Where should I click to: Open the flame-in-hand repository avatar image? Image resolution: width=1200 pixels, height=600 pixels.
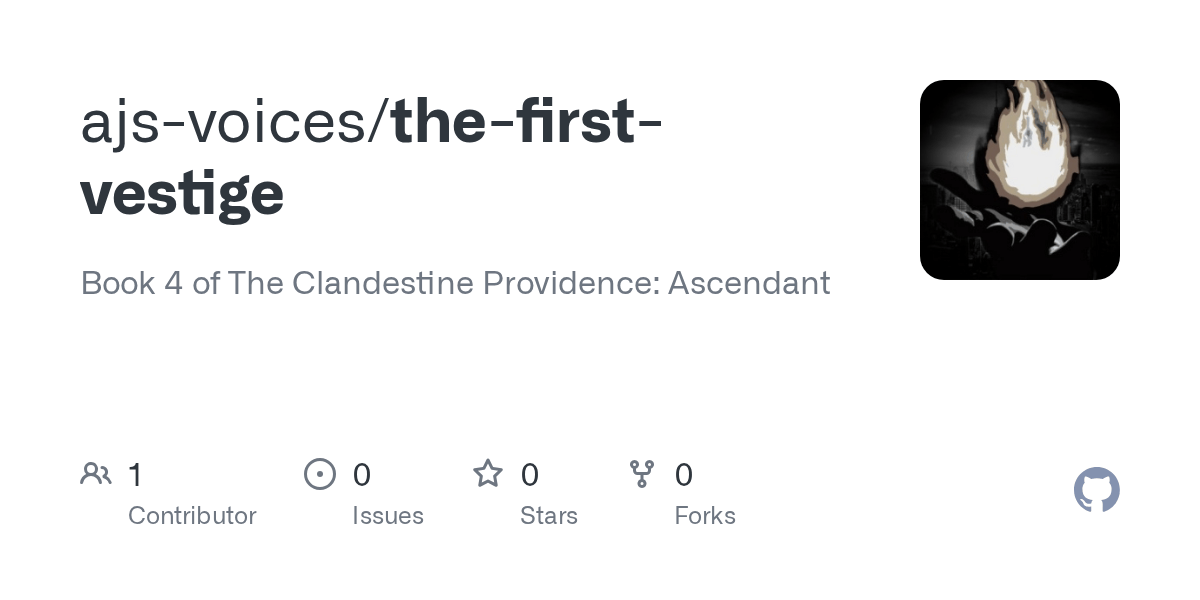[x=1020, y=180]
